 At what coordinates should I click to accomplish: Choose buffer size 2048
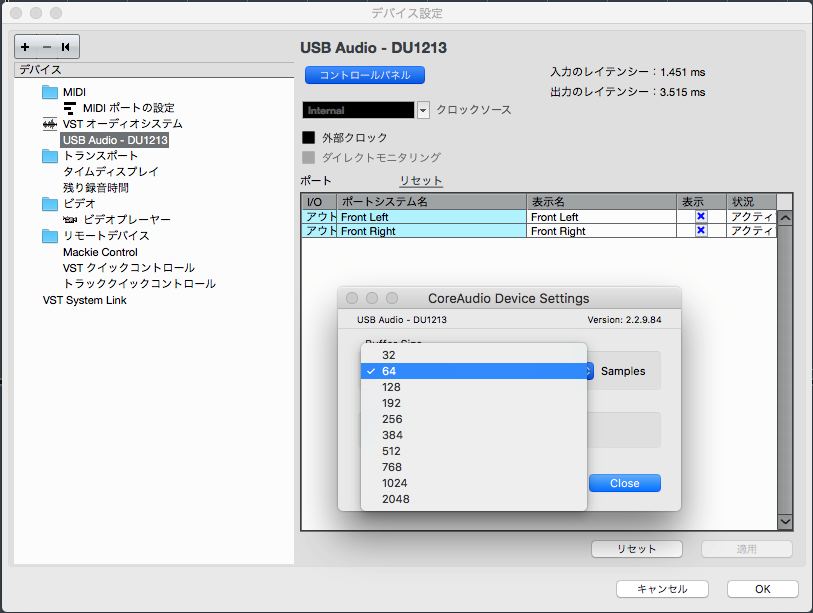tap(474, 499)
